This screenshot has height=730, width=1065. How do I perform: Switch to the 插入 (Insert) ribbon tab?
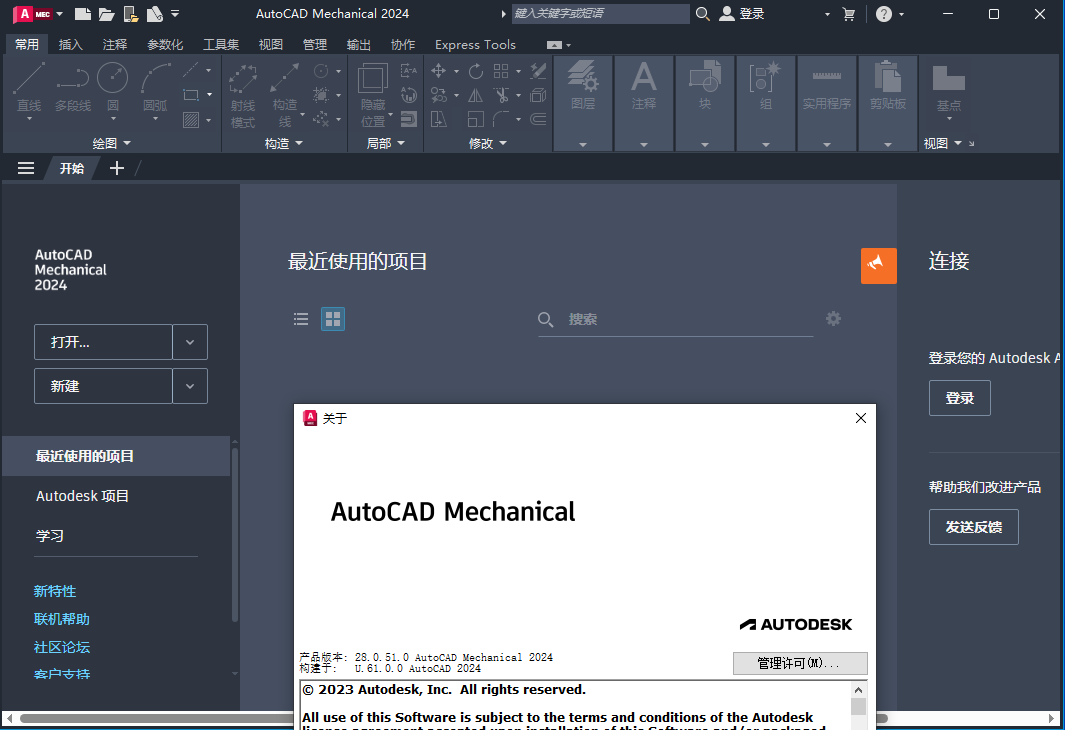71,45
